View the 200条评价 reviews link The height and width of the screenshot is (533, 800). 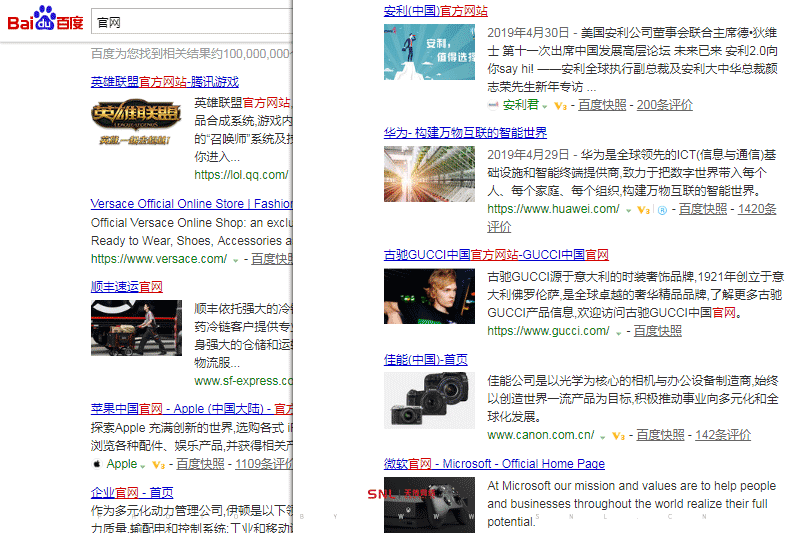point(664,105)
